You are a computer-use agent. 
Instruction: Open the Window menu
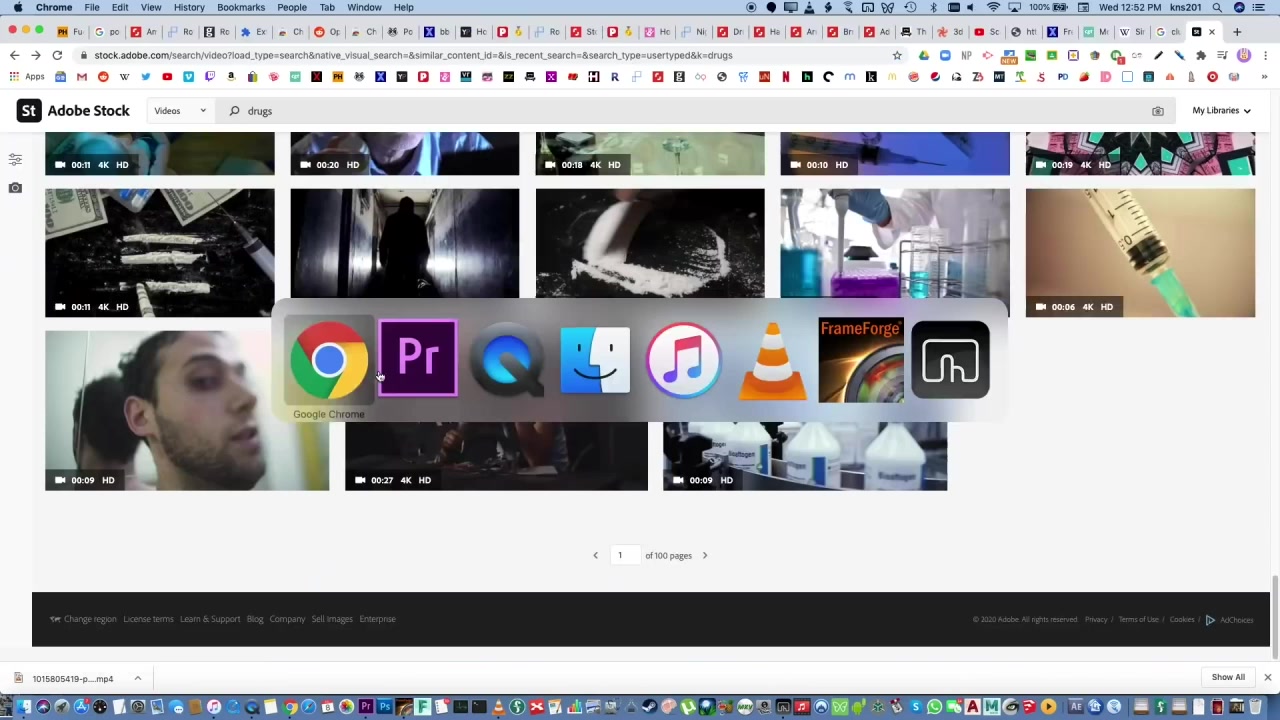[x=364, y=8]
